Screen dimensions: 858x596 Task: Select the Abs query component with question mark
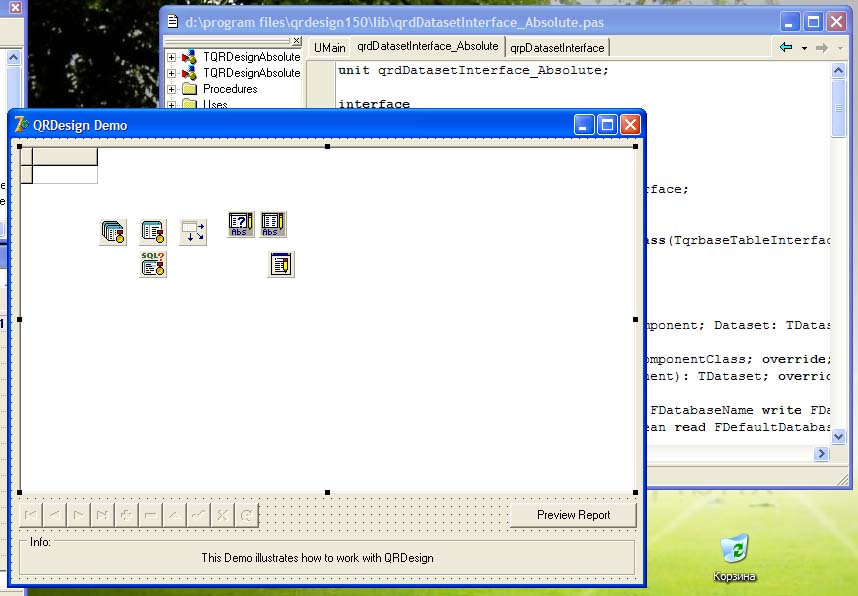pos(241,224)
